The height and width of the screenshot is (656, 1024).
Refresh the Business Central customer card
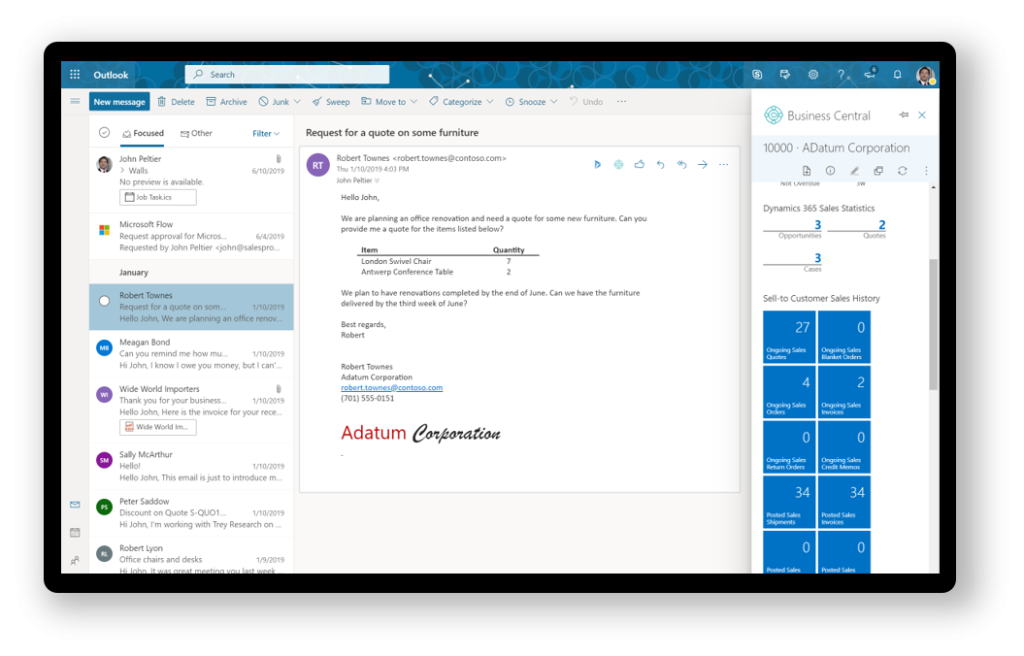(902, 171)
